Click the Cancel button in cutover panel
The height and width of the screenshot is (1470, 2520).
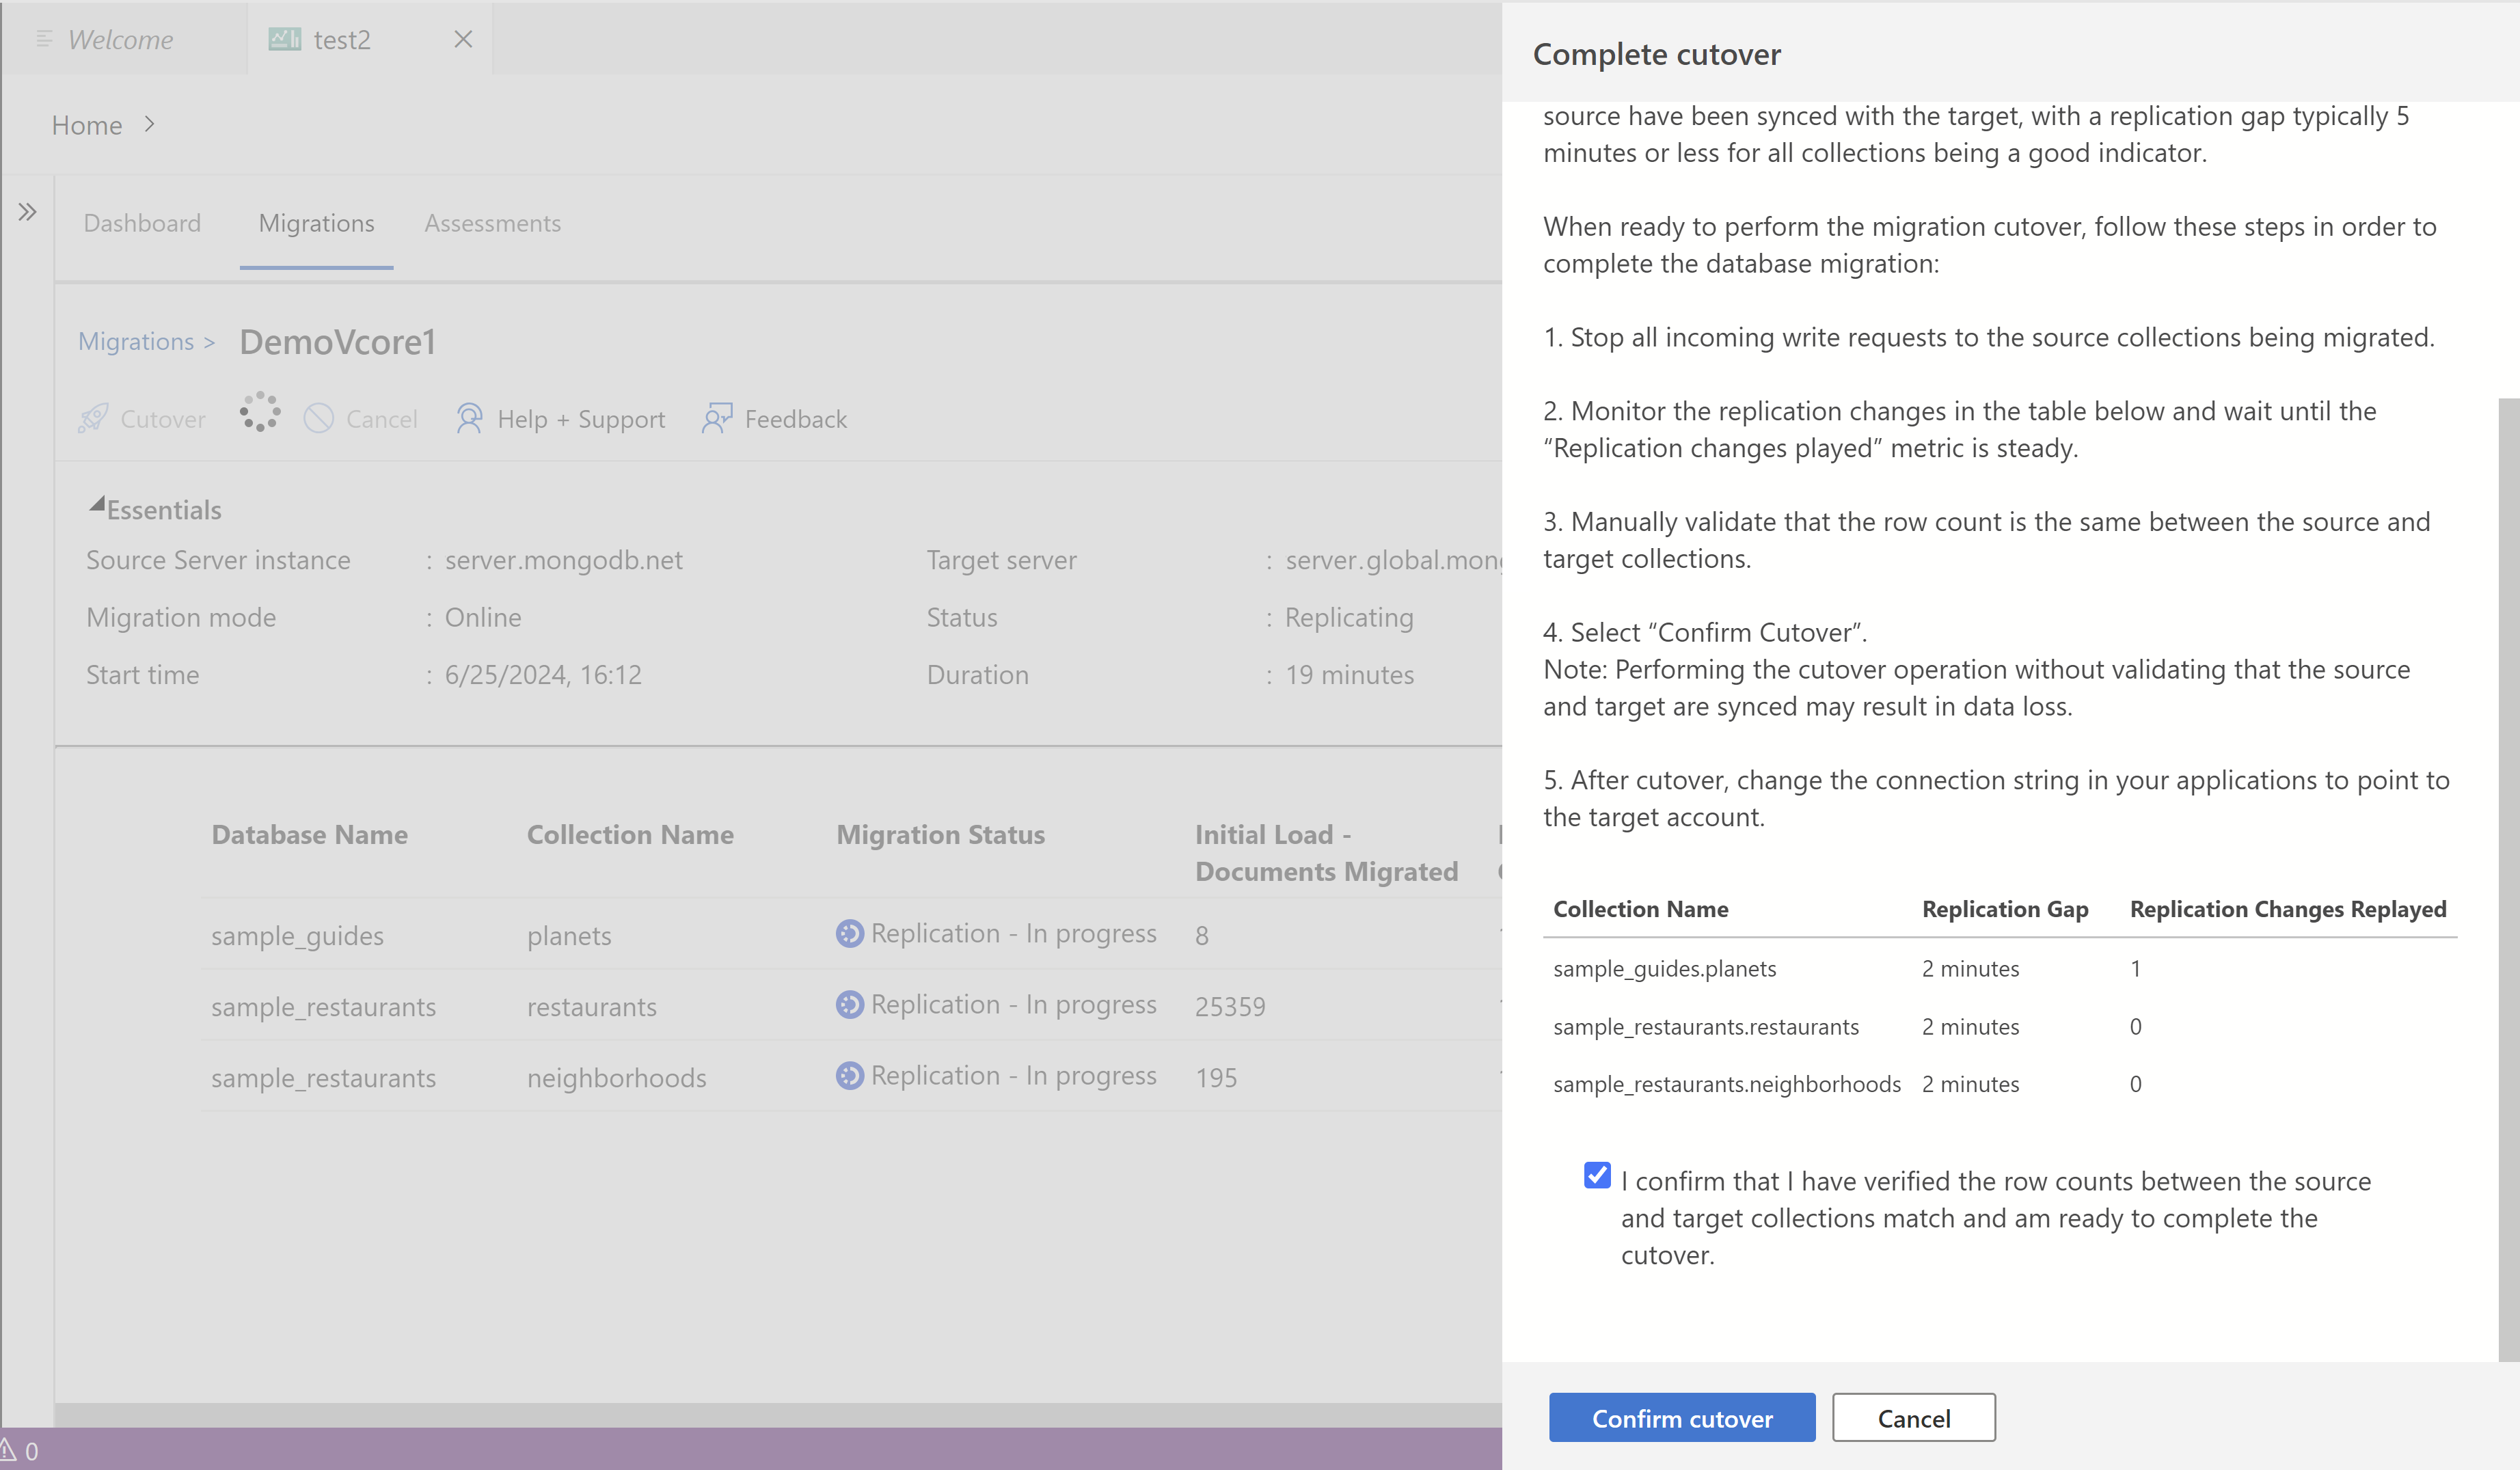(1913, 1418)
